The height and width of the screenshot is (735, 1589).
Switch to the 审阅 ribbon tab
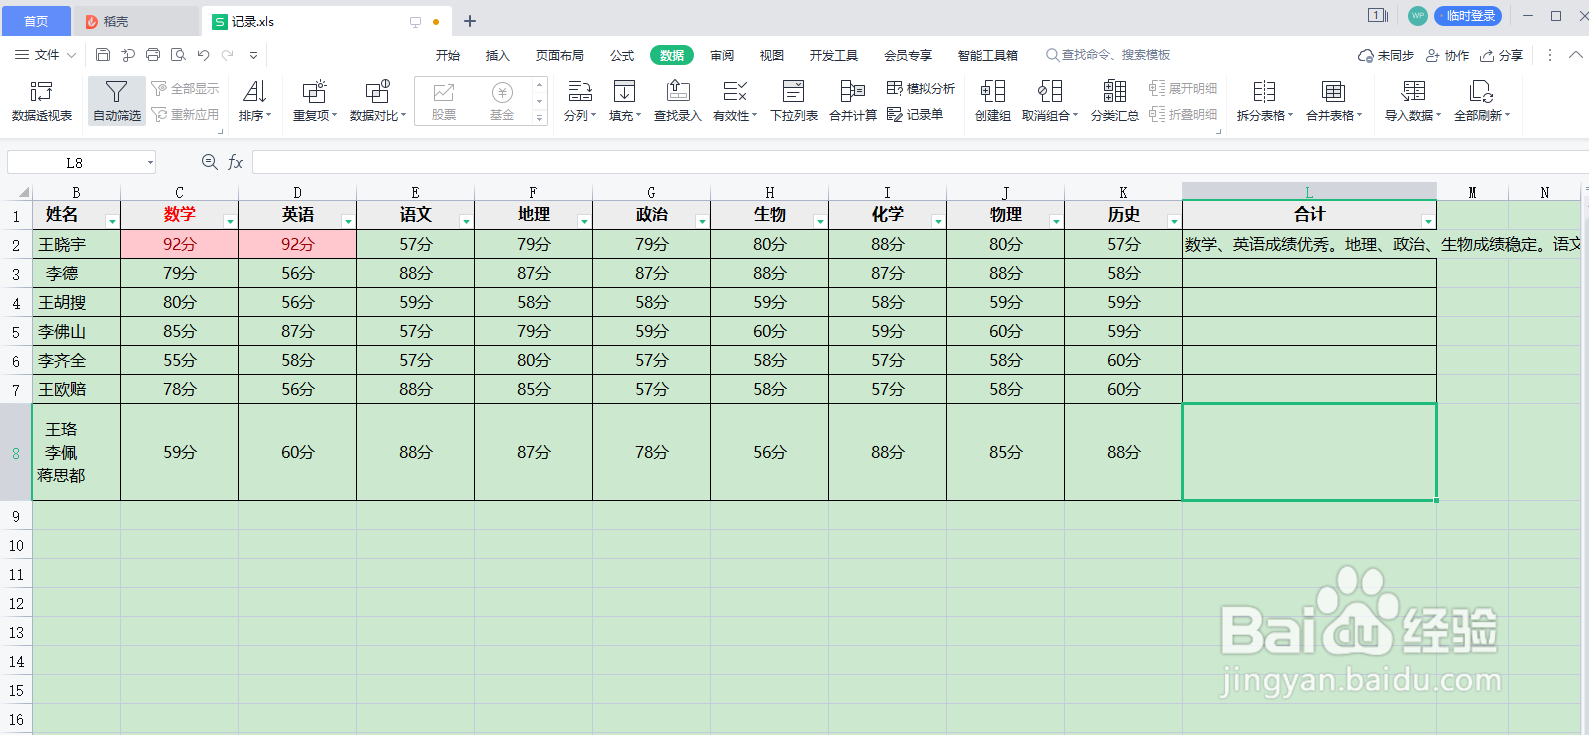[722, 55]
